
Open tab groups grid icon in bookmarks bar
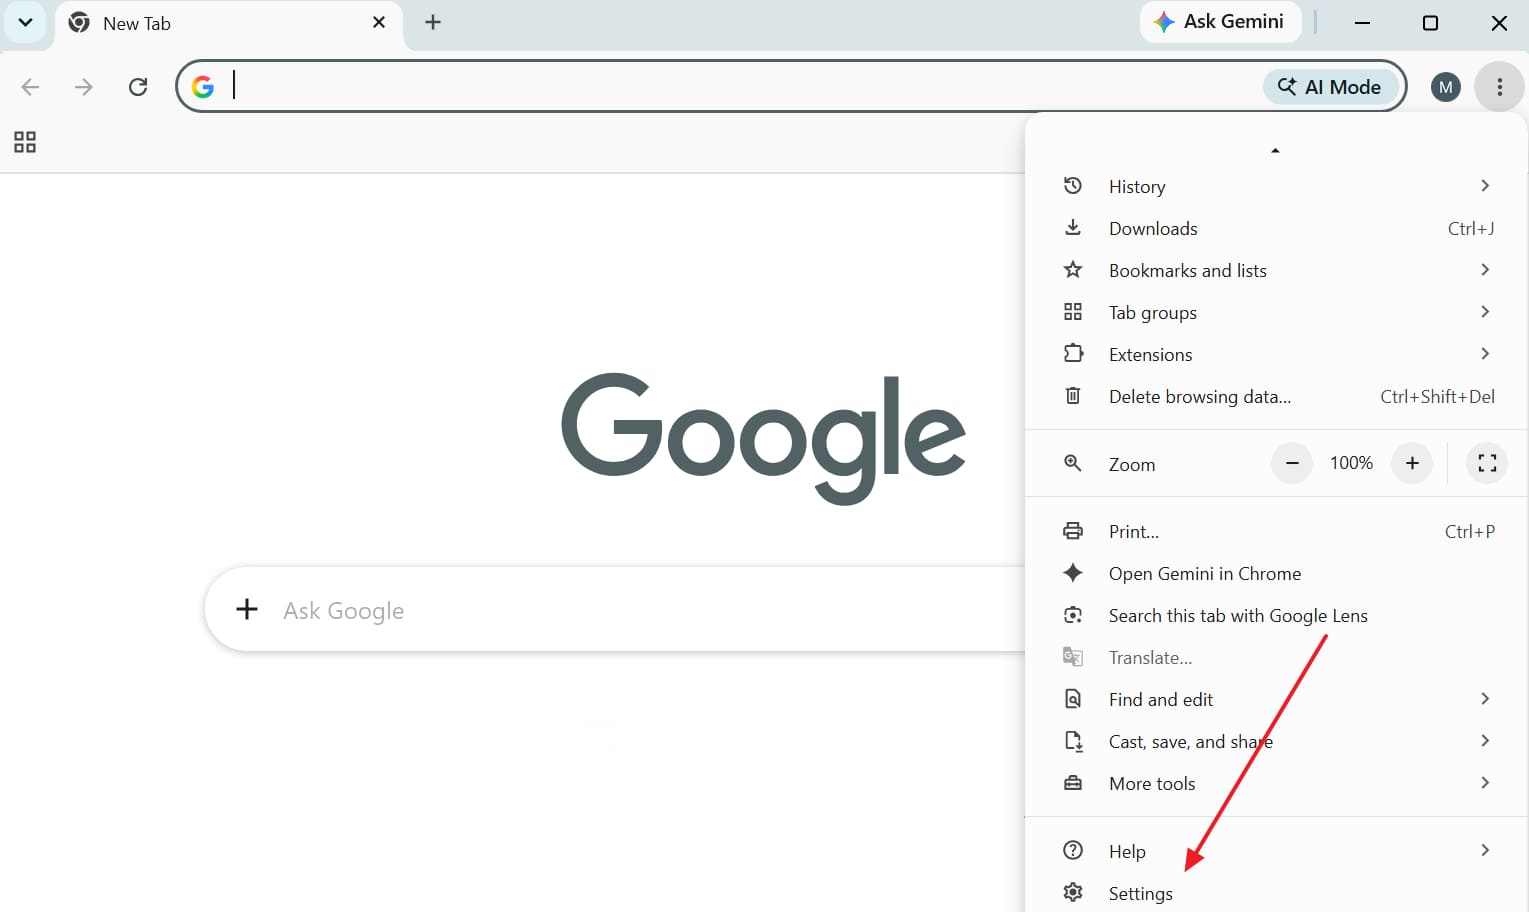25,142
